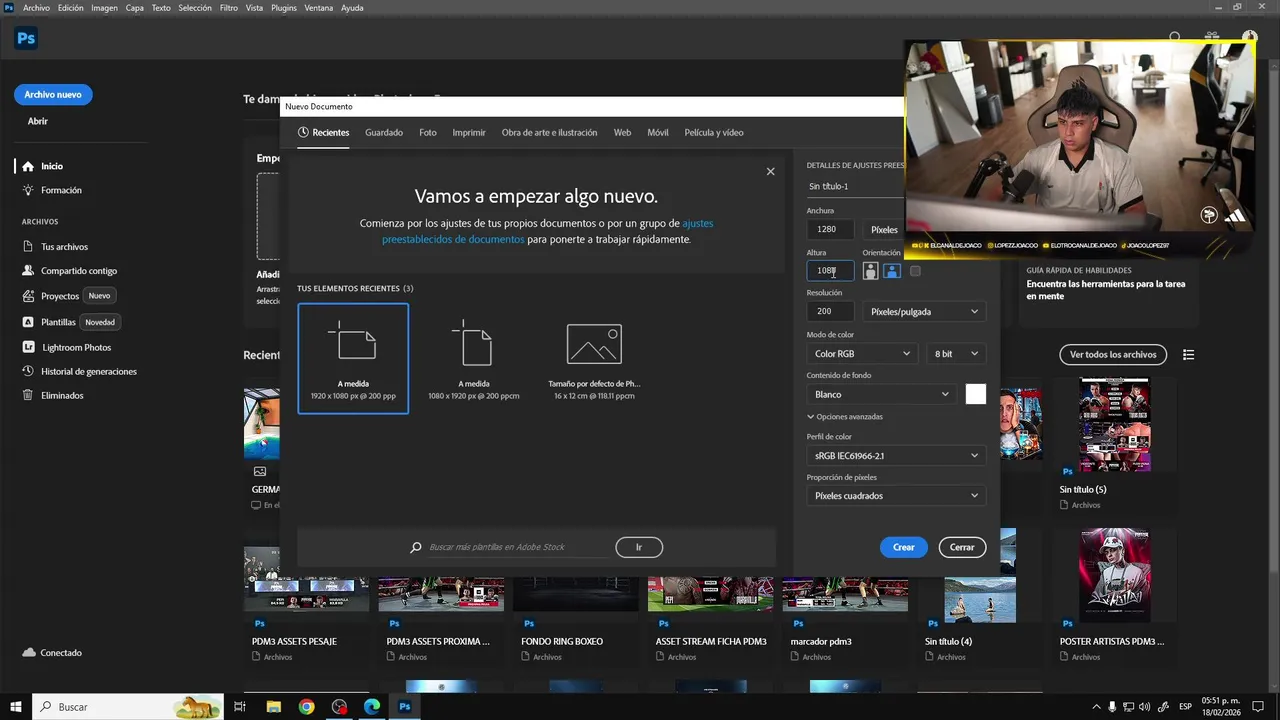Select Tamaño por defecto de Photoshop preset
This screenshot has width=1280, height=720.
click(594, 358)
